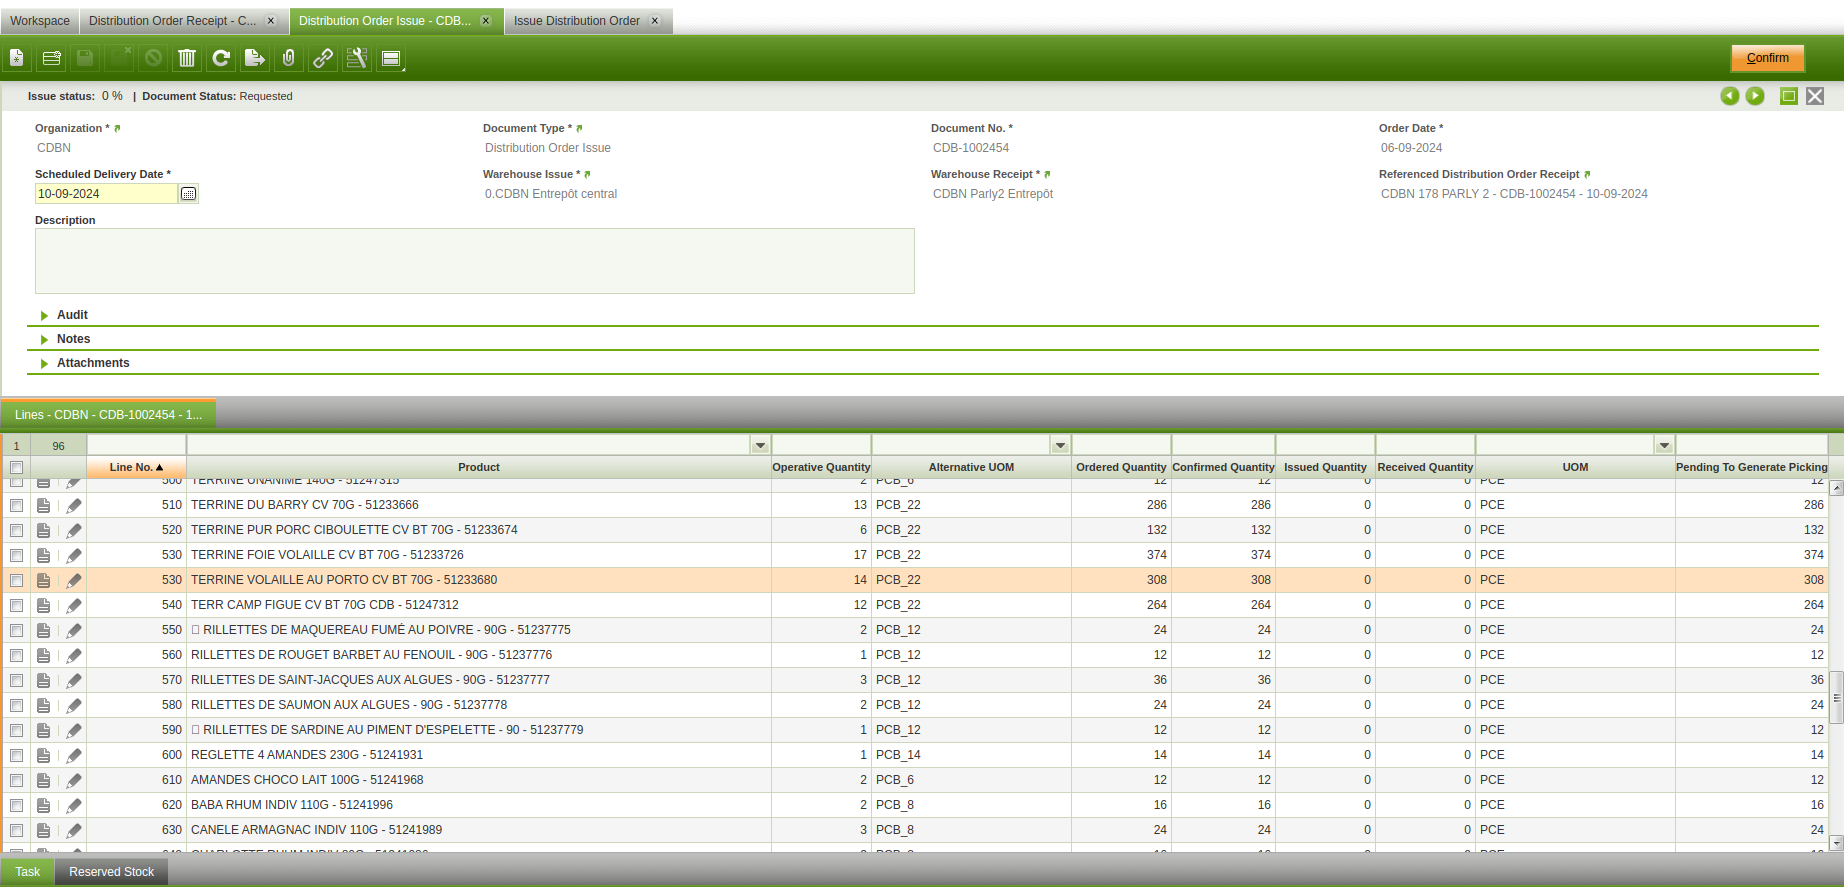1844x887 pixels.
Task: Toggle the select-all checkbox in grid header
Action: pos(17,467)
